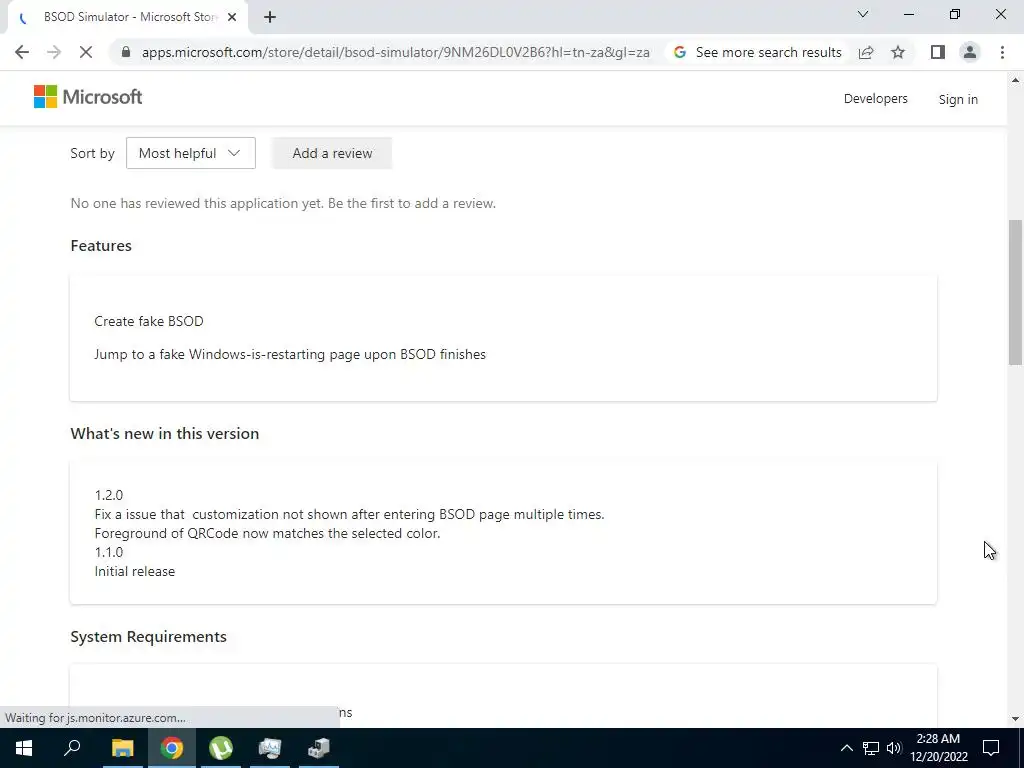Open Chrome profile menu
1024x768 pixels.
click(x=970, y=52)
